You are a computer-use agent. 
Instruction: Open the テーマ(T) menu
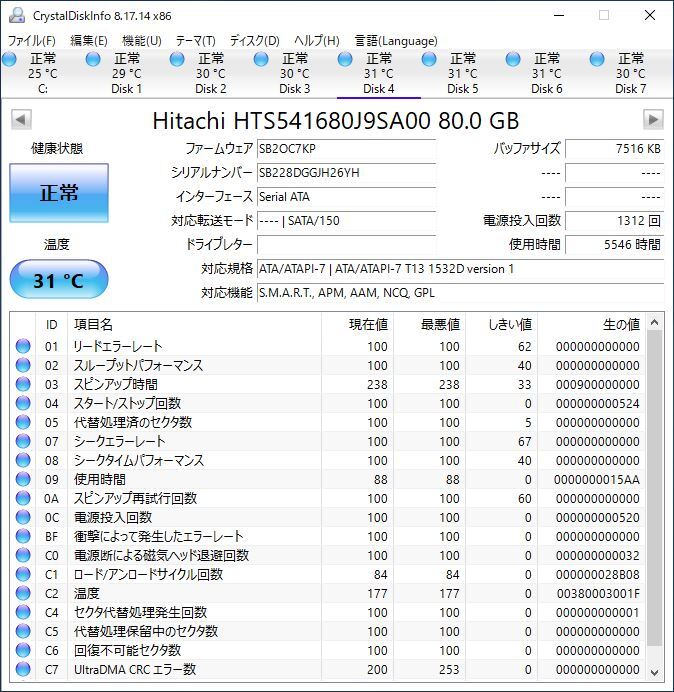click(x=196, y=41)
